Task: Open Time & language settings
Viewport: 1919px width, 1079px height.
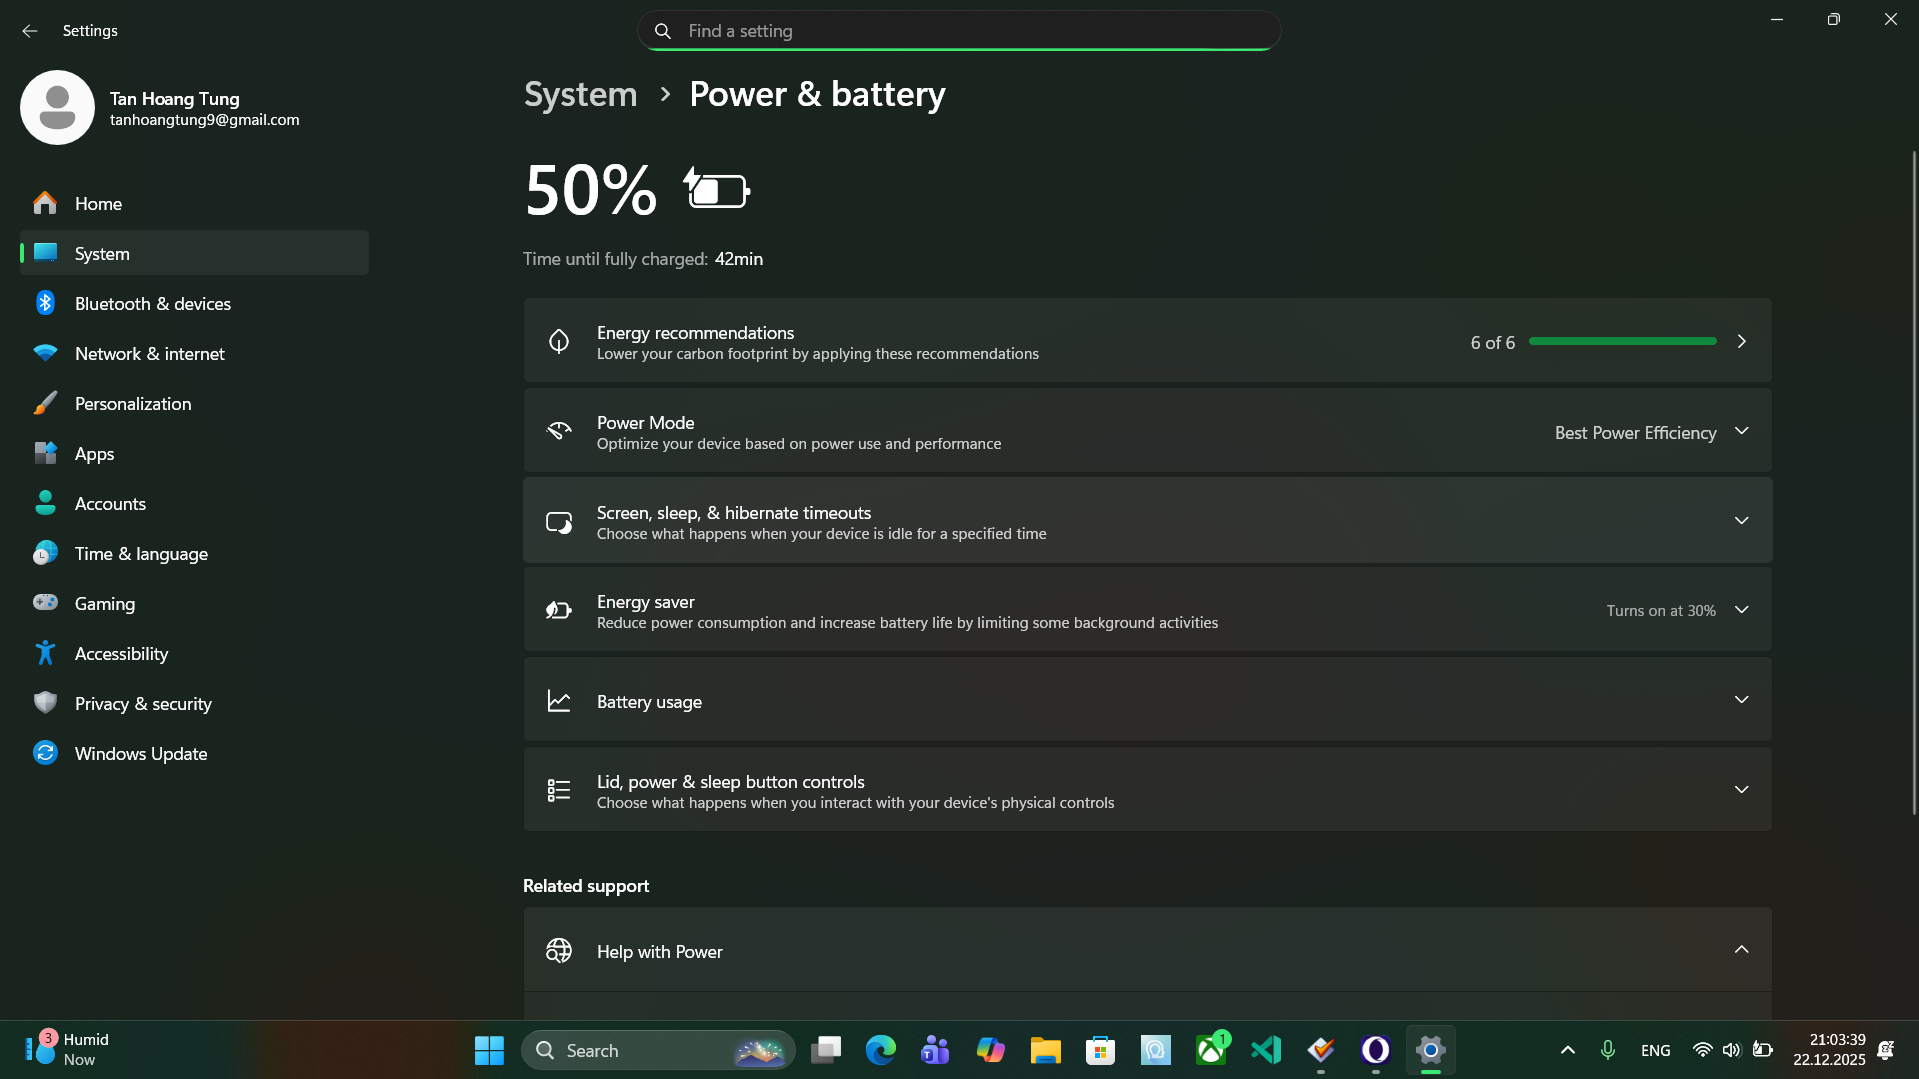Action: pos(194,553)
